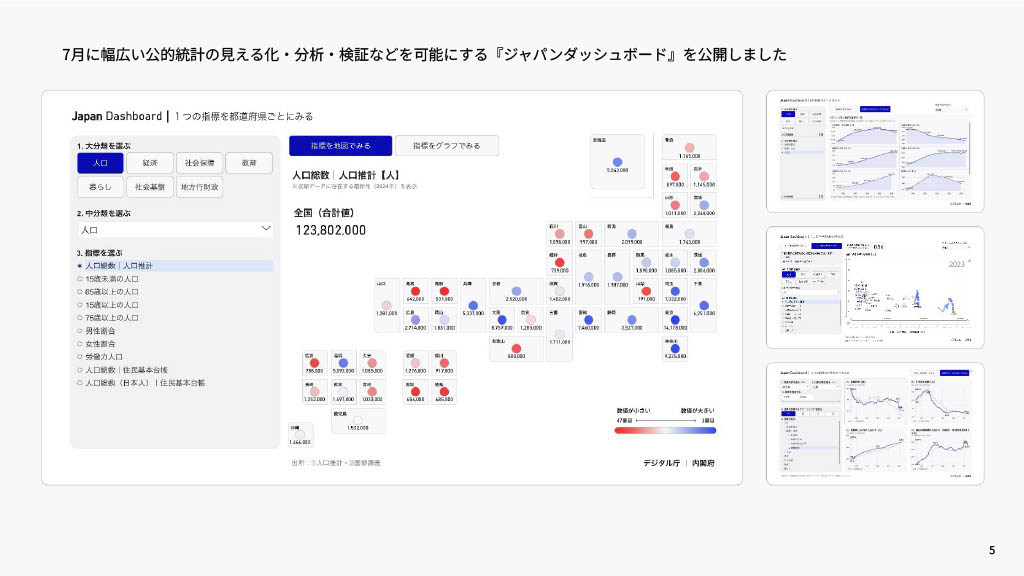Click the Yamaguchi prefecture map tile
Image resolution: width=1024 pixels, height=576 pixels.
[388, 304]
